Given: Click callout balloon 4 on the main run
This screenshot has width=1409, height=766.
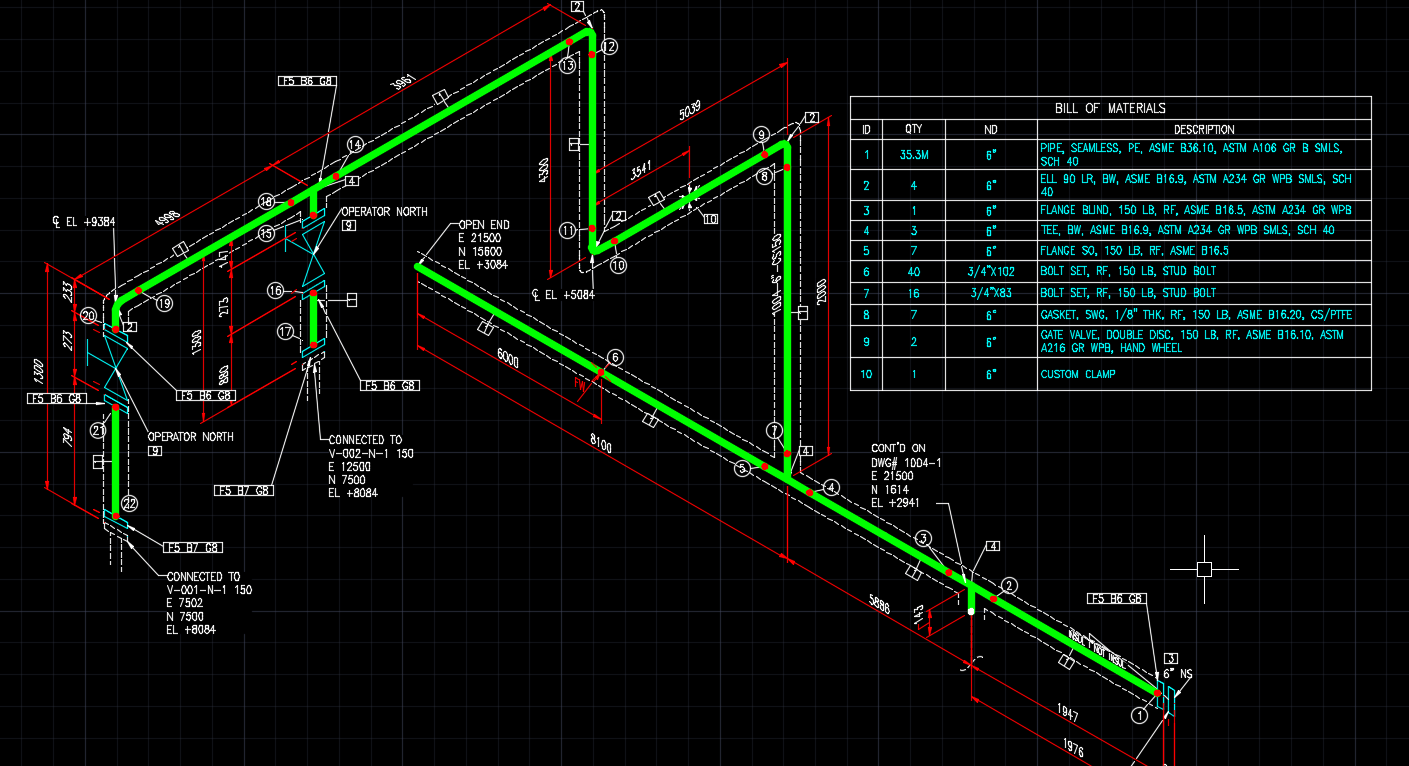Looking at the screenshot, I should (832, 488).
